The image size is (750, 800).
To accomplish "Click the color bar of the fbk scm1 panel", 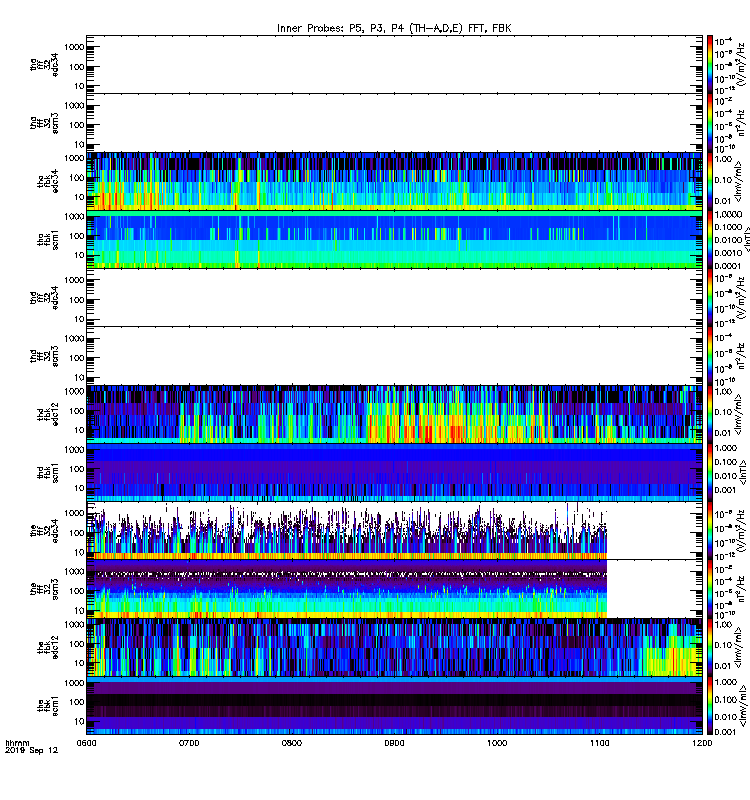I will (x=710, y=705).
